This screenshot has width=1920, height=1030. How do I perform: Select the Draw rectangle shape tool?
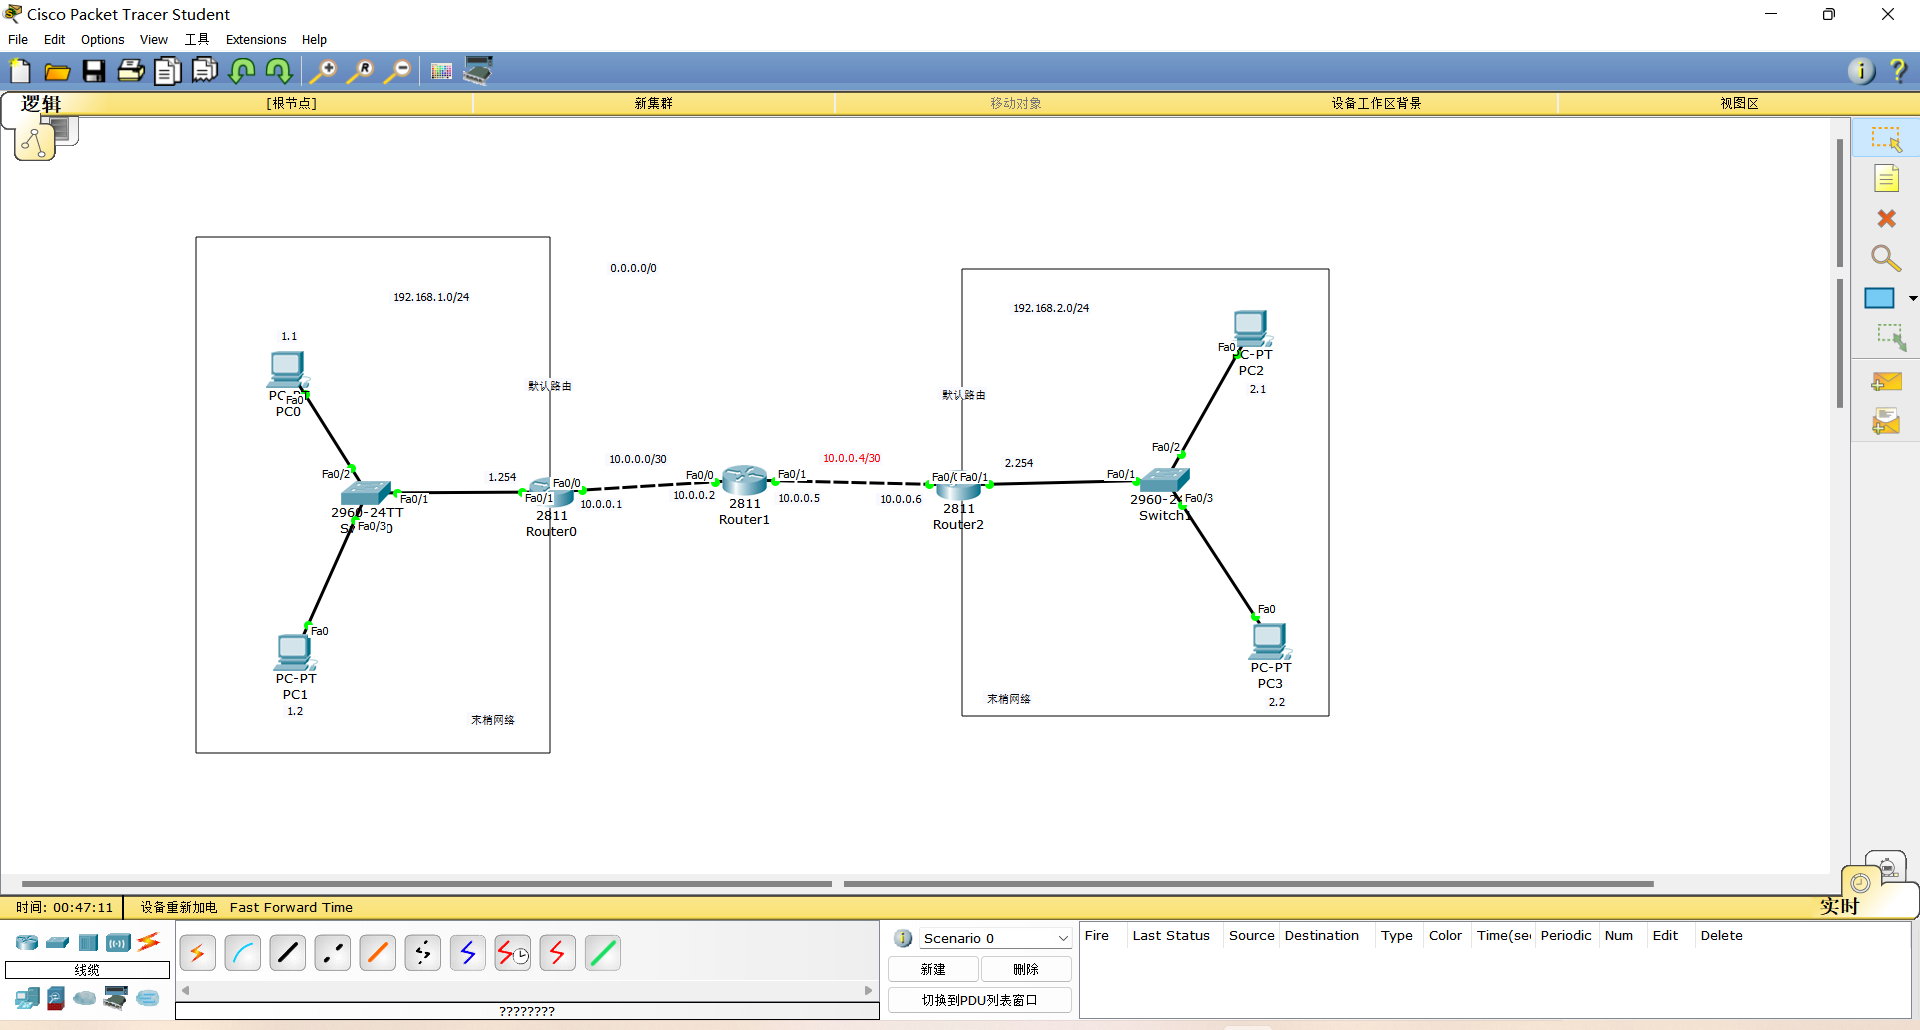coord(1879,298)
